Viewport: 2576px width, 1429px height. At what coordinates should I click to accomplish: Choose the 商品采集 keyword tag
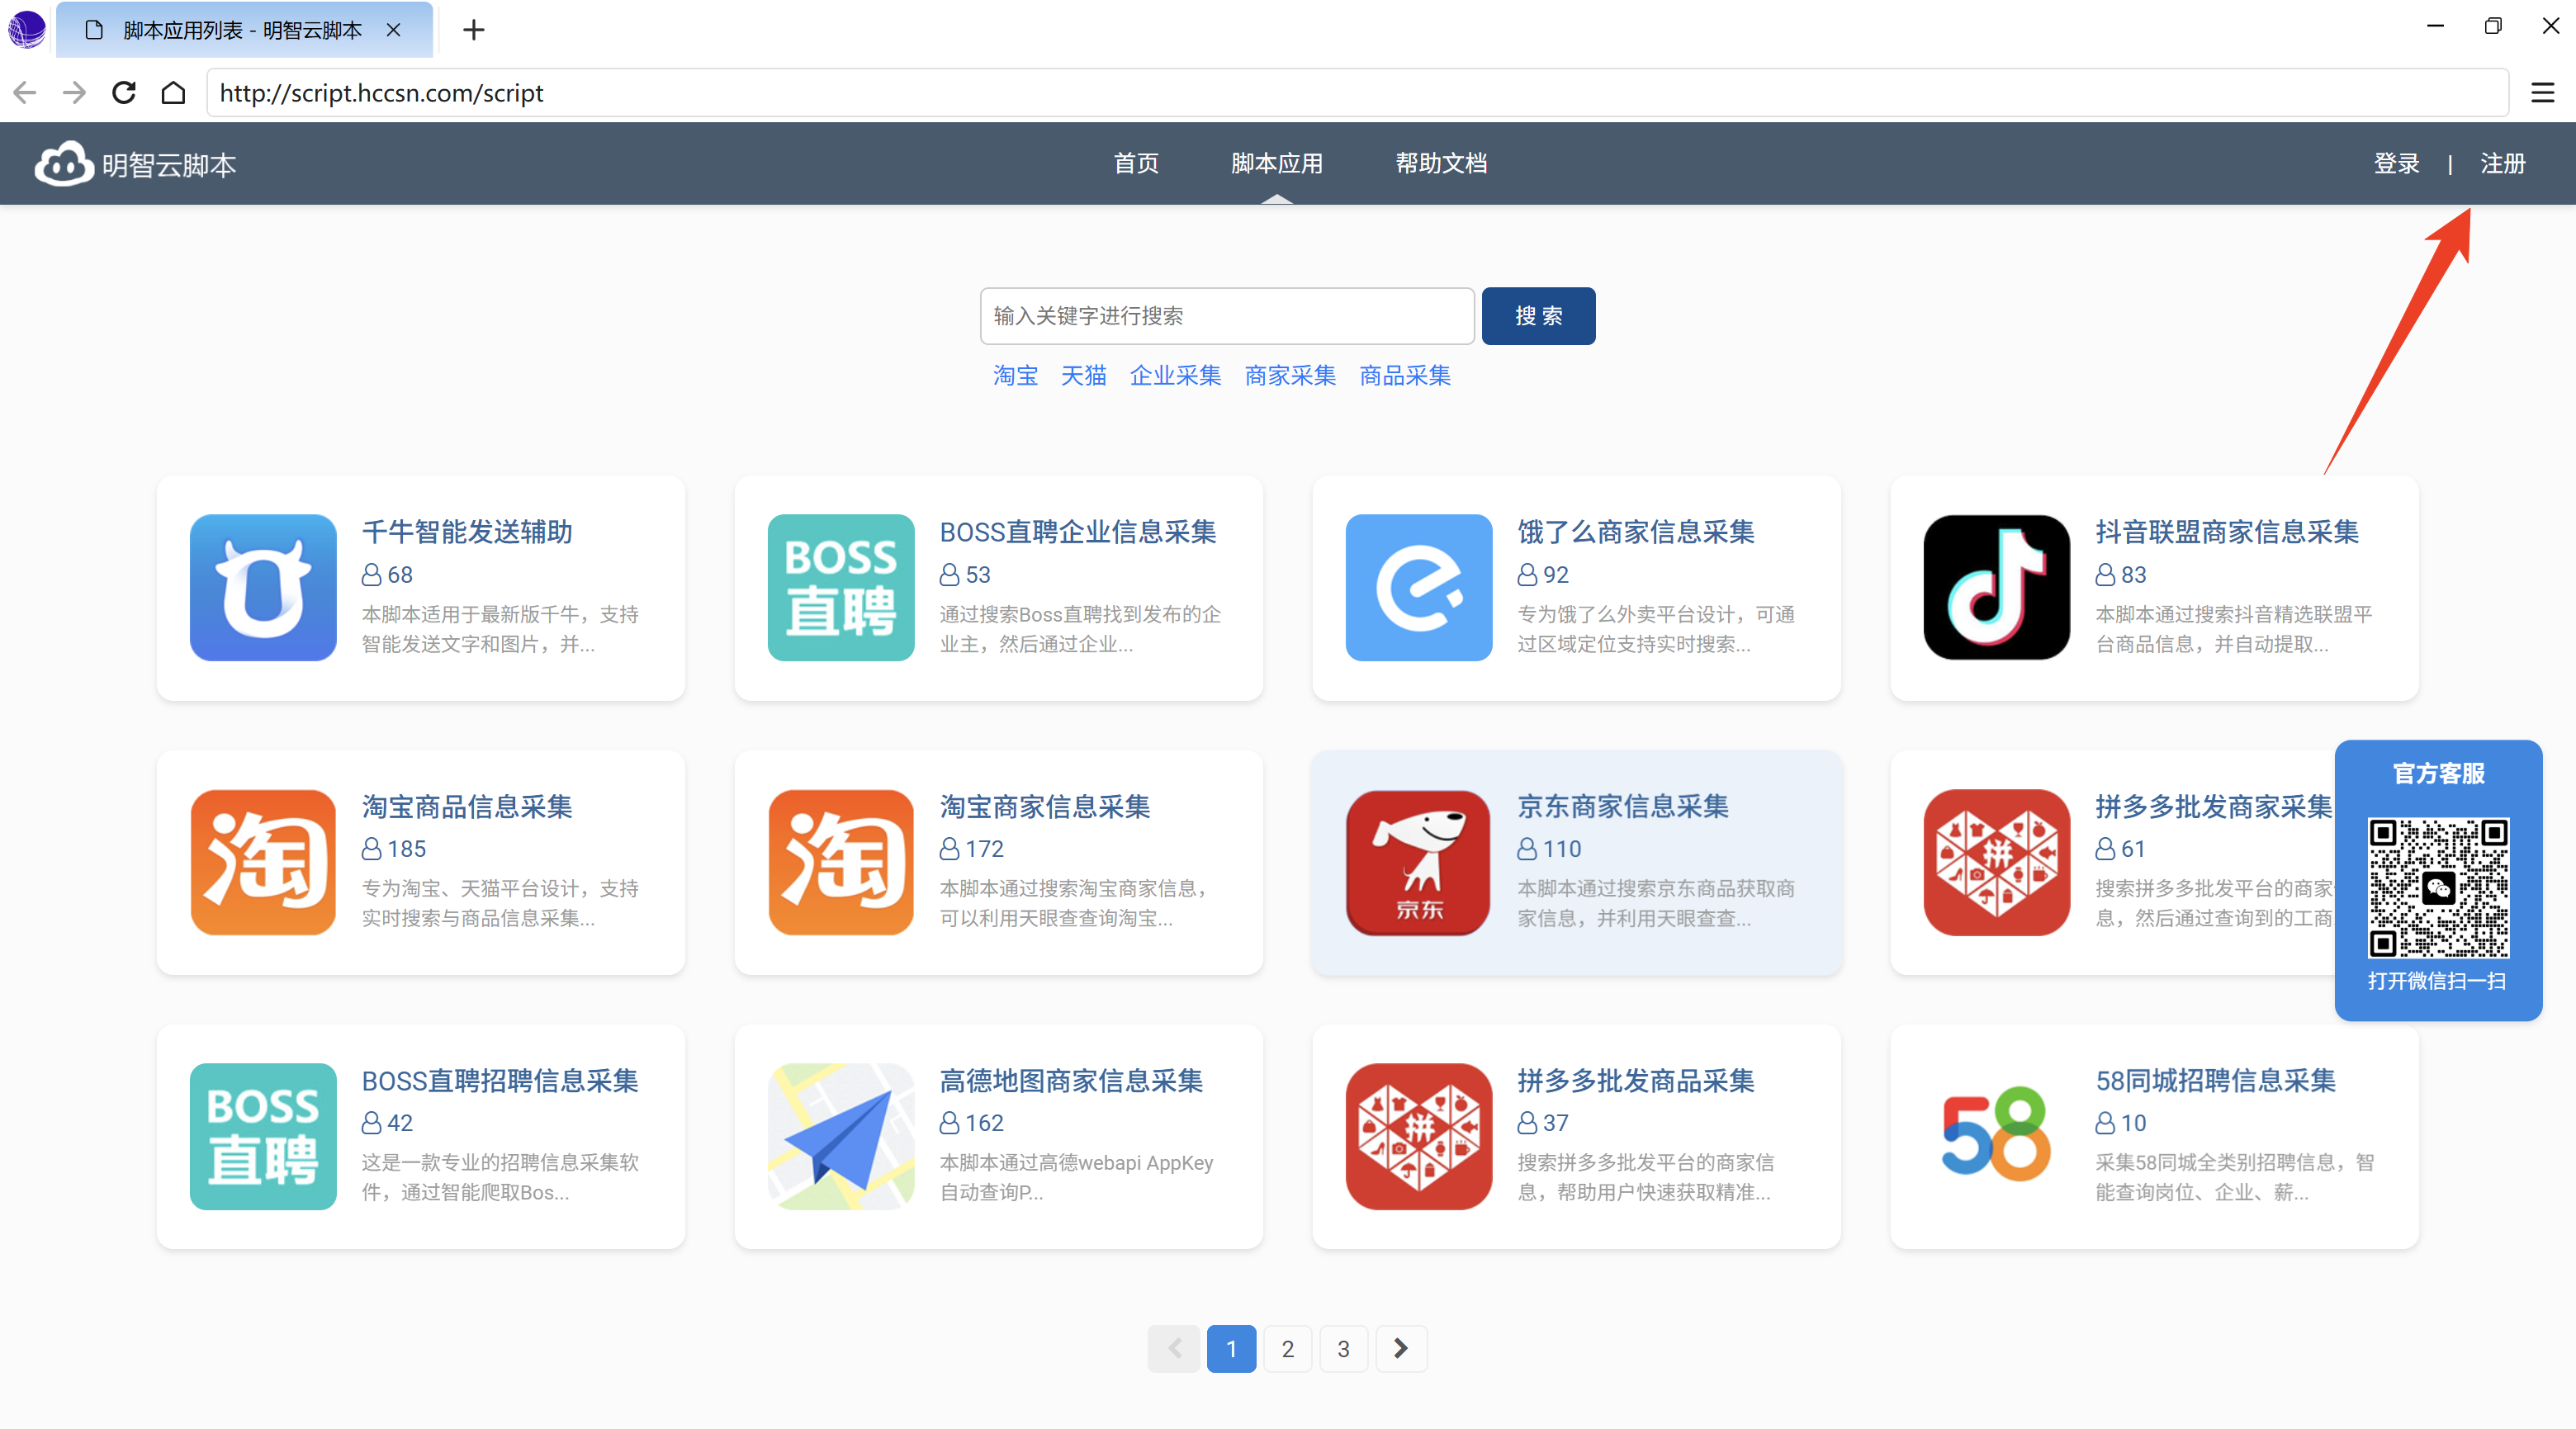[x=1406, y=375]
